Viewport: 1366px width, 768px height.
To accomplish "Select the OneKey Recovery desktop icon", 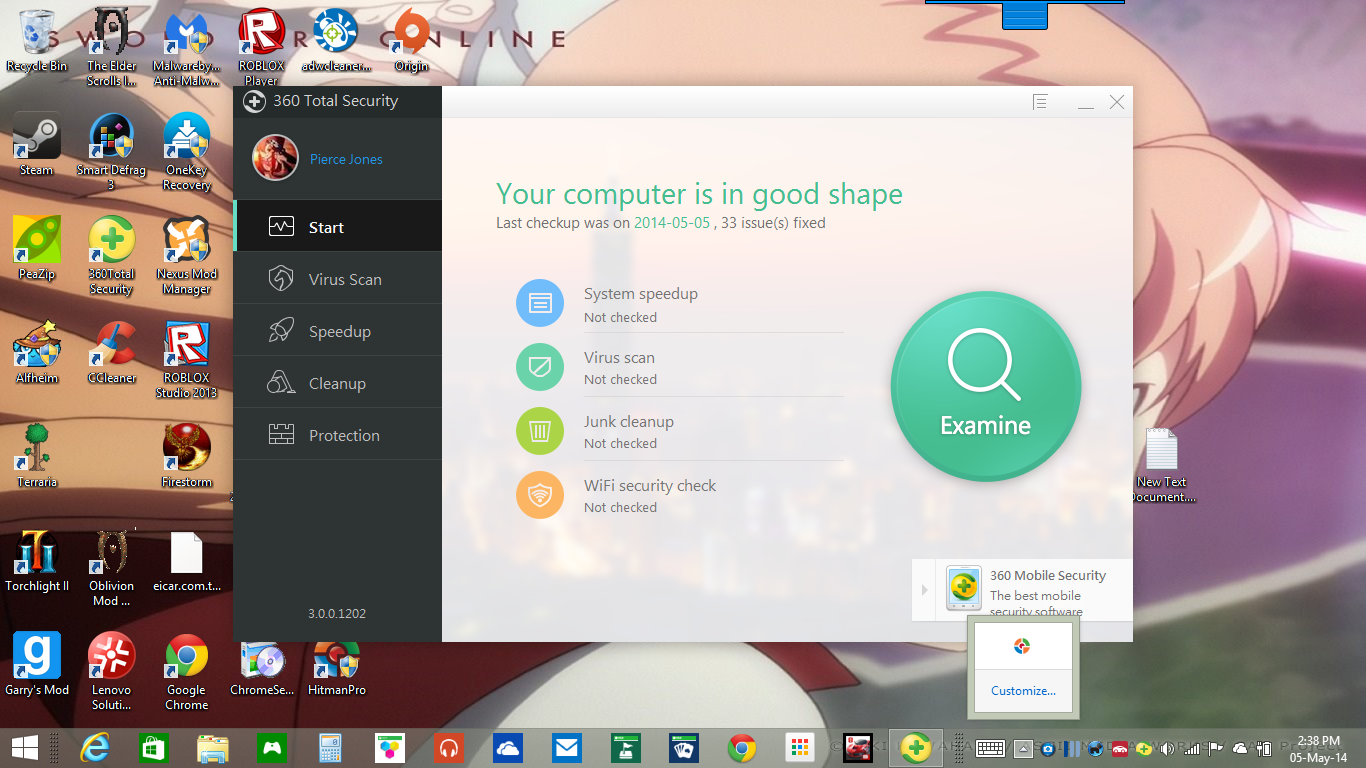I will click(x=187, y=151).
